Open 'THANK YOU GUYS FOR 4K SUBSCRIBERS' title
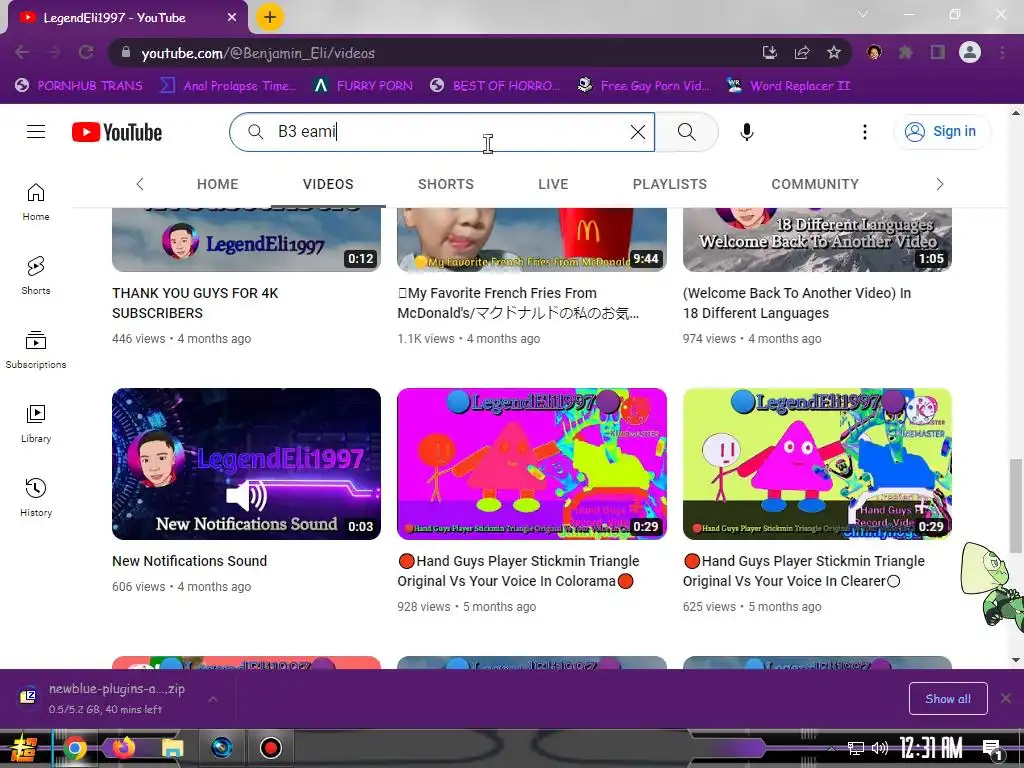 coord(195,303)
